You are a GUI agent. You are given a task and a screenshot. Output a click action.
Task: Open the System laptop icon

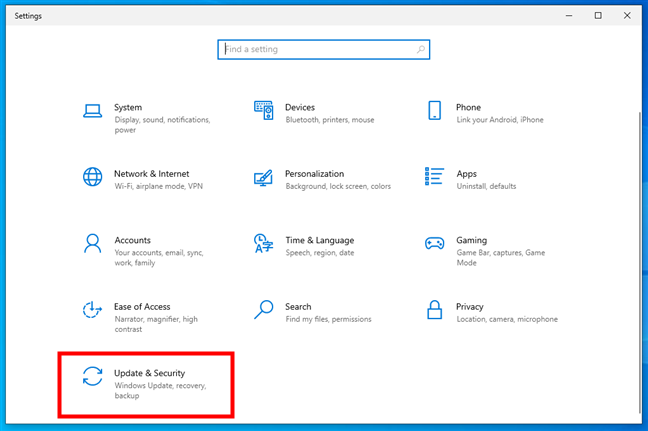tap(93, 111)
